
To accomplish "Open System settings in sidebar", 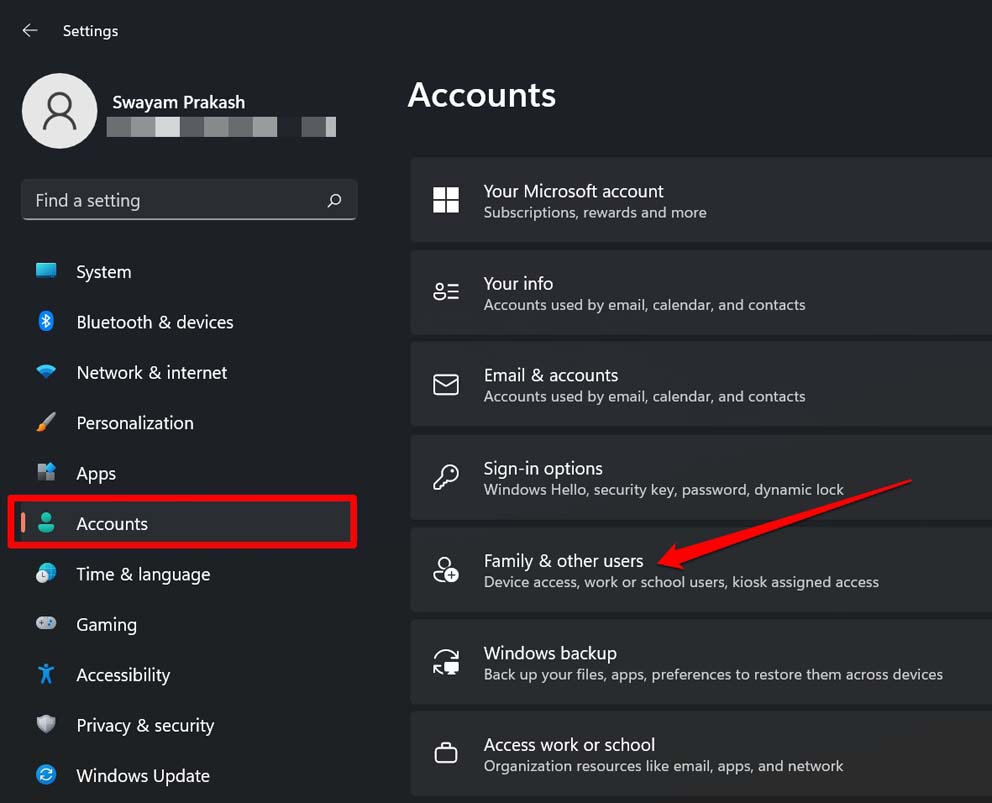I will [103, 272].
